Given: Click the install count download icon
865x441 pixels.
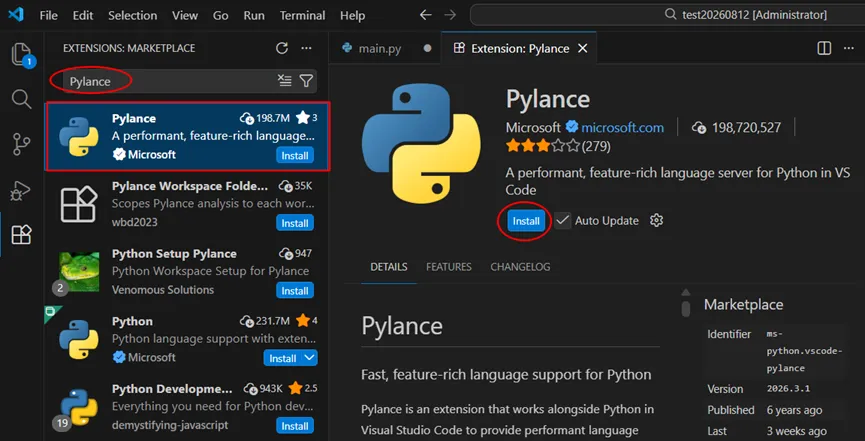Looking at the screenshot, I should point(699,127).
